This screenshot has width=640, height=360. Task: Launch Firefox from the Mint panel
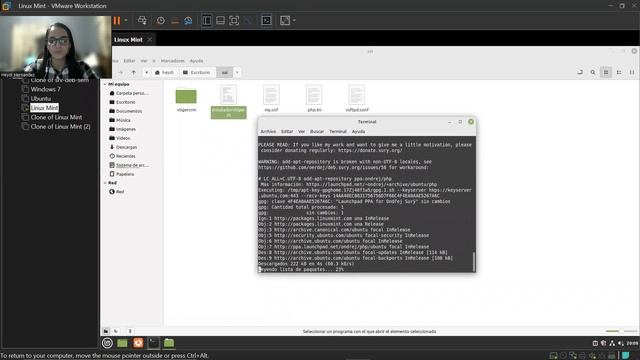coord(138,343)
